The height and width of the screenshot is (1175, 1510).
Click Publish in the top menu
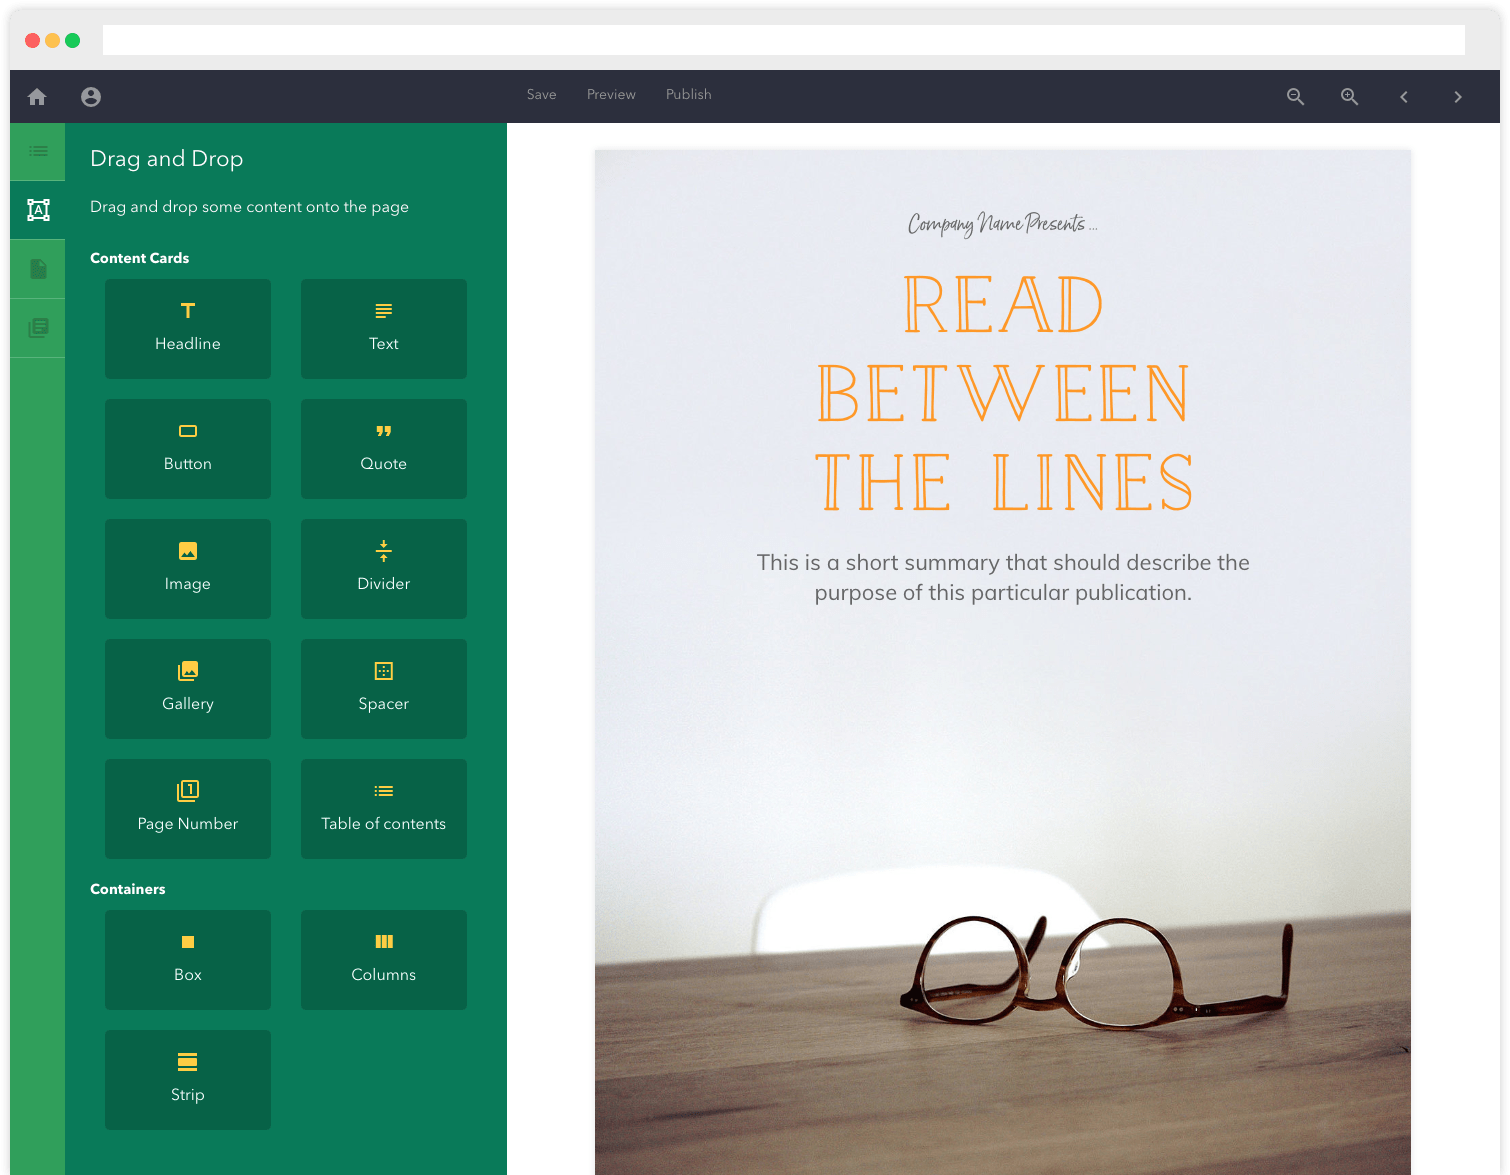pos(688,94)
